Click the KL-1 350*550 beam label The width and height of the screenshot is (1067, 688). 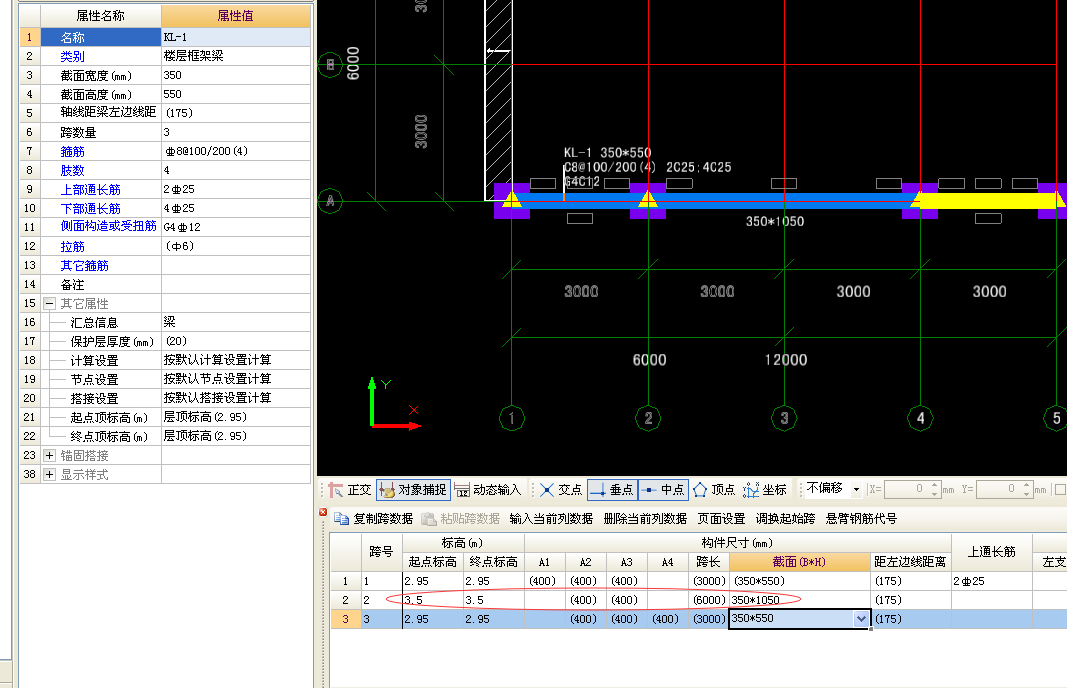[608, 153]
